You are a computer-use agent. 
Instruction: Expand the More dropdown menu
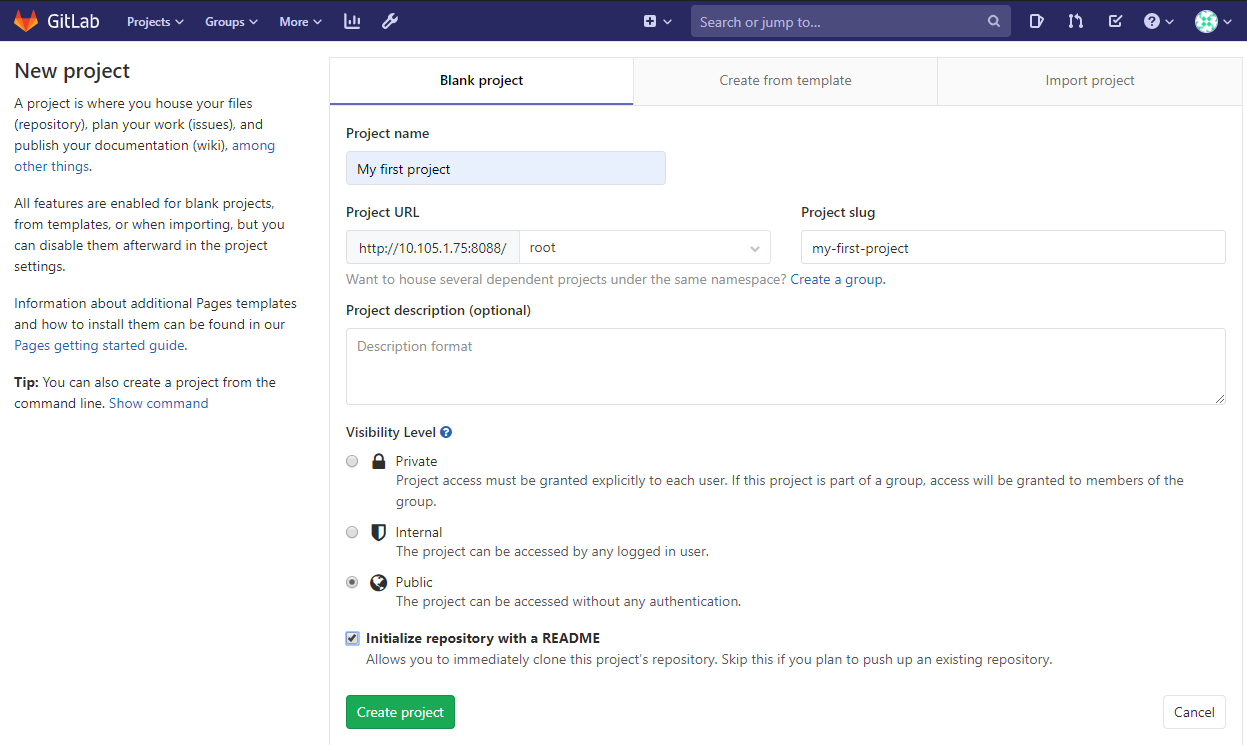point(300,21)
